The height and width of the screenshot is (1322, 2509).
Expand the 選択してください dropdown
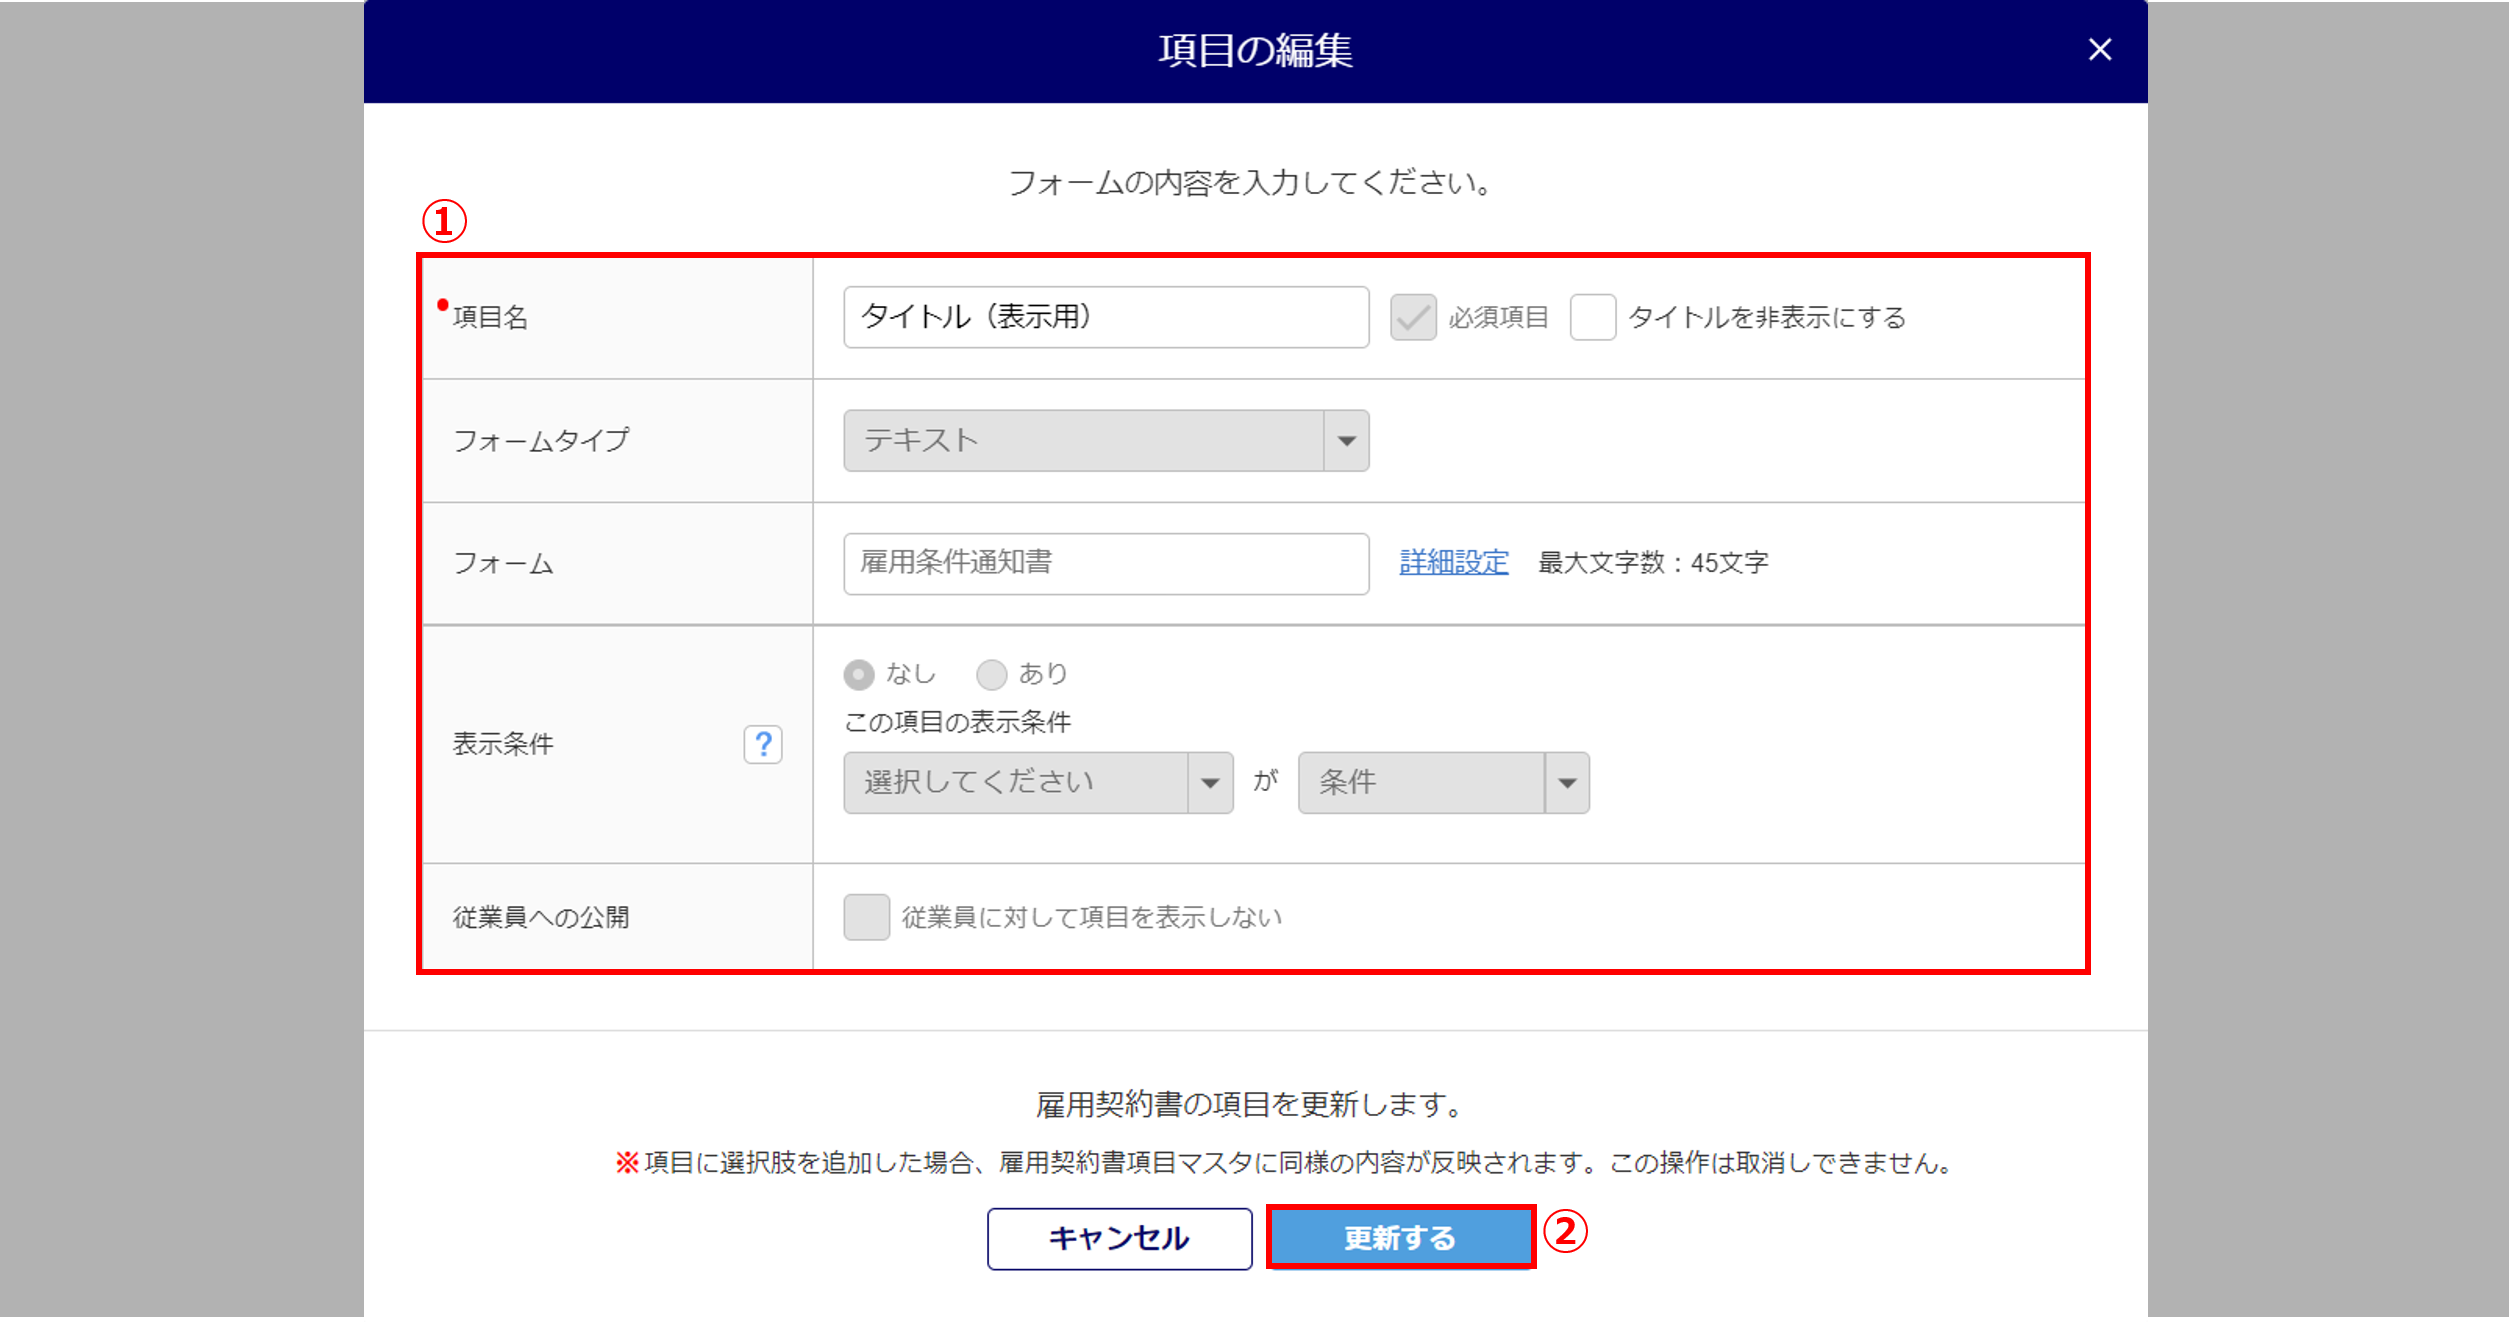1015,783
